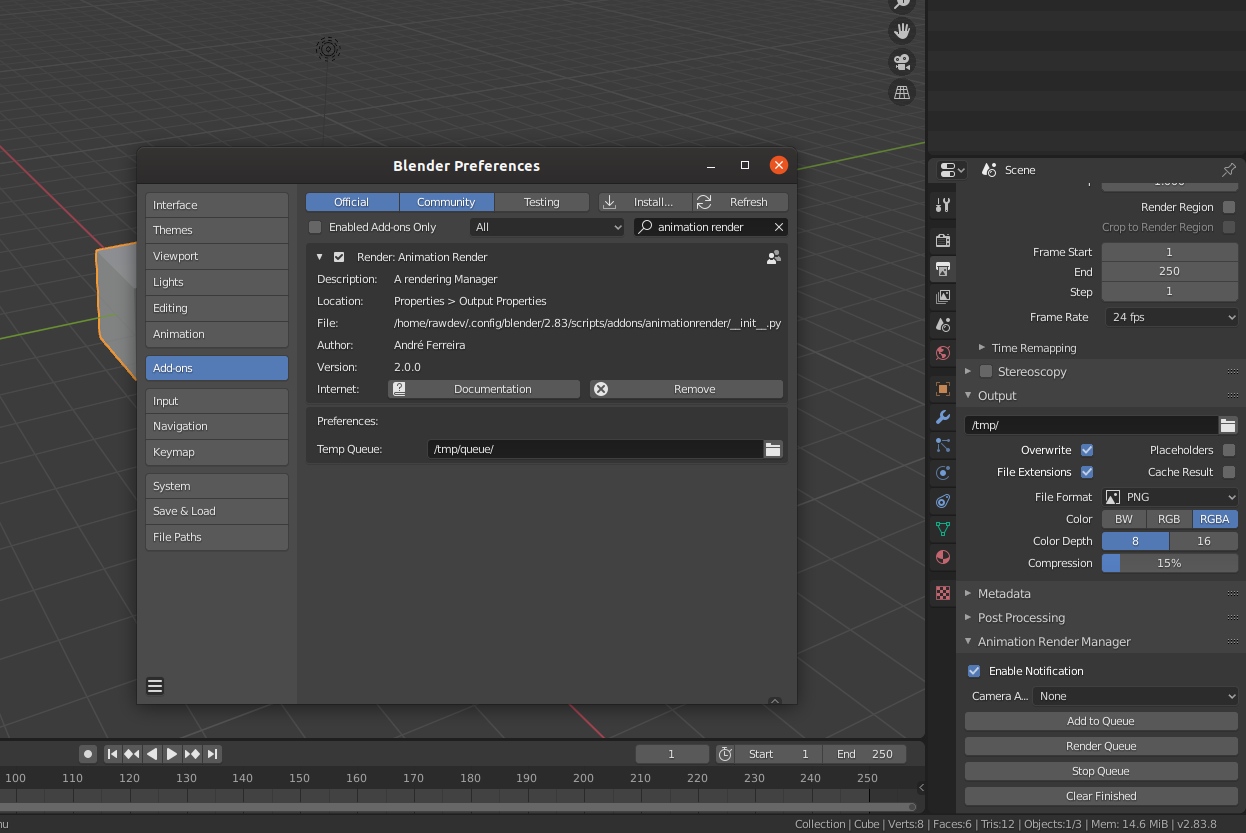Click the pin icon in properties header

[x=1229, y=170]
